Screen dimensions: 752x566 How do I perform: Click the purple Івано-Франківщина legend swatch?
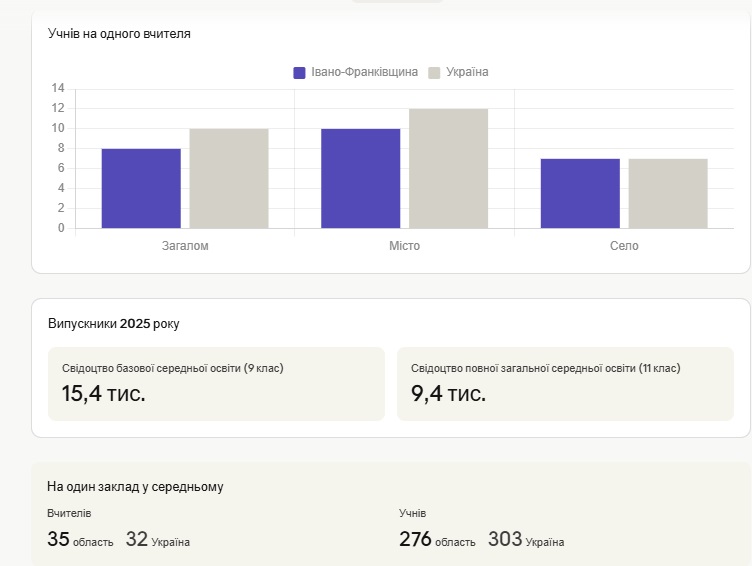click(x=299, y=73)
